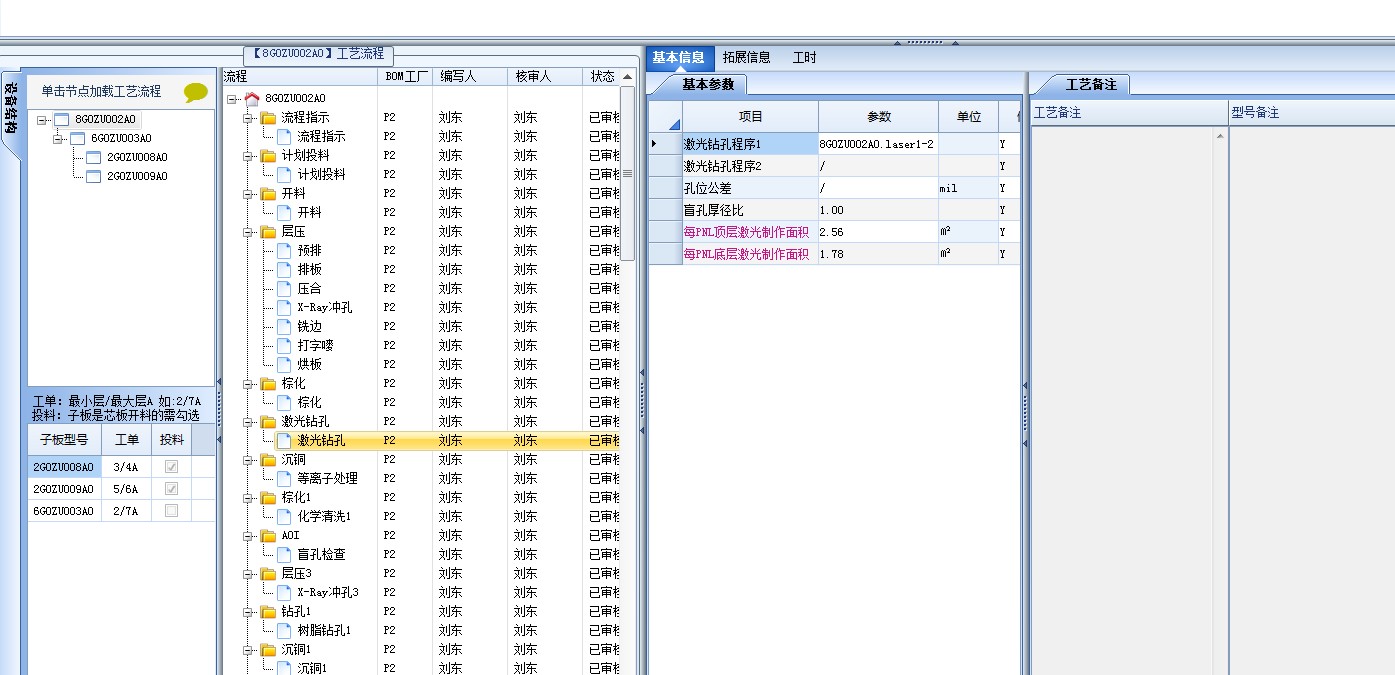Click the document icon next to 盲孔检查
This screenshot has width=1395, height=675.
click(x=284, y=554)
